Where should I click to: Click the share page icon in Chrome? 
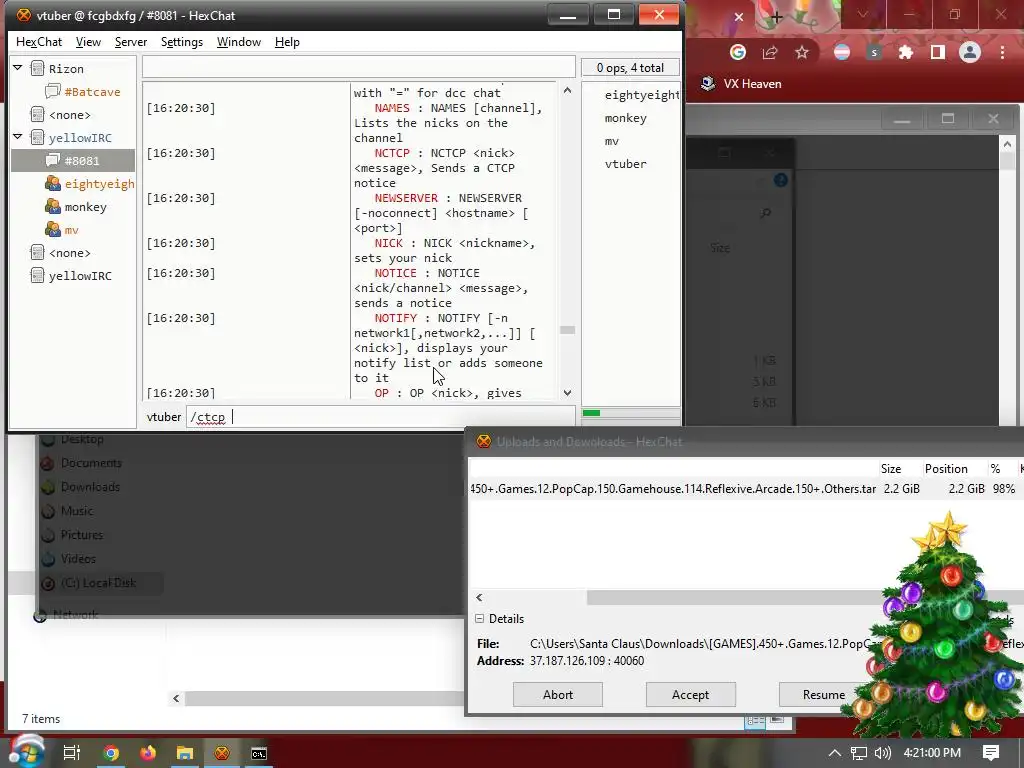point(770,52)
